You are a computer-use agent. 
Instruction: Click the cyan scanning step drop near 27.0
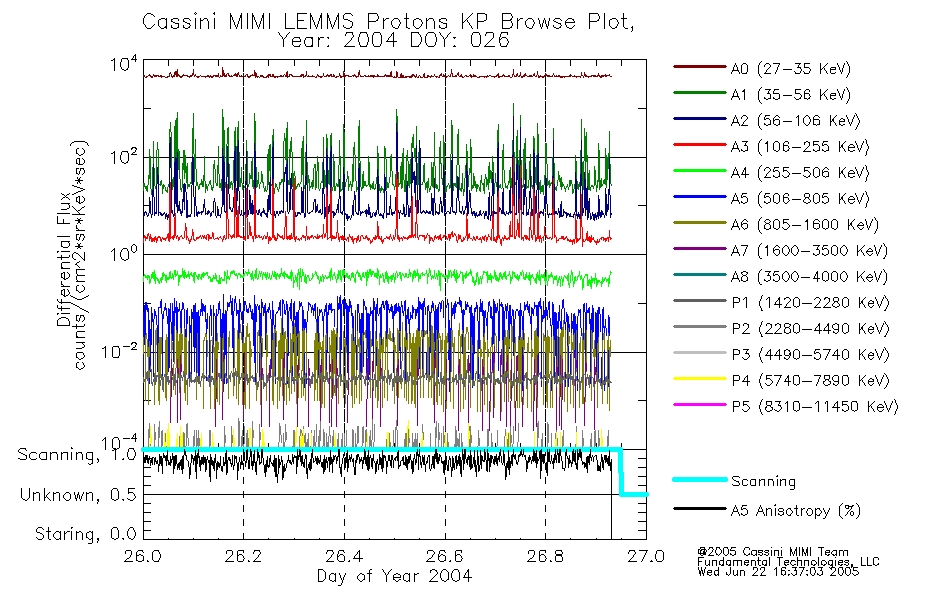point(620,472)
